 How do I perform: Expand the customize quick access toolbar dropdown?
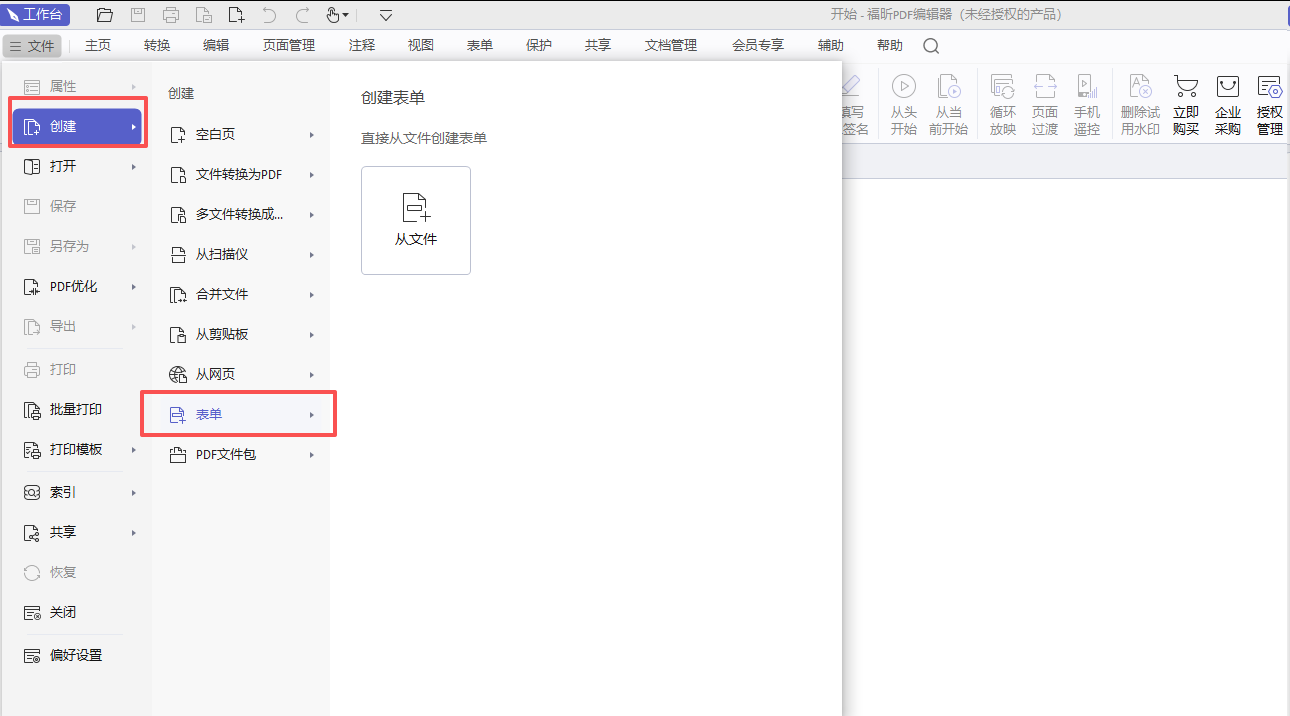(x=386, y=15)
